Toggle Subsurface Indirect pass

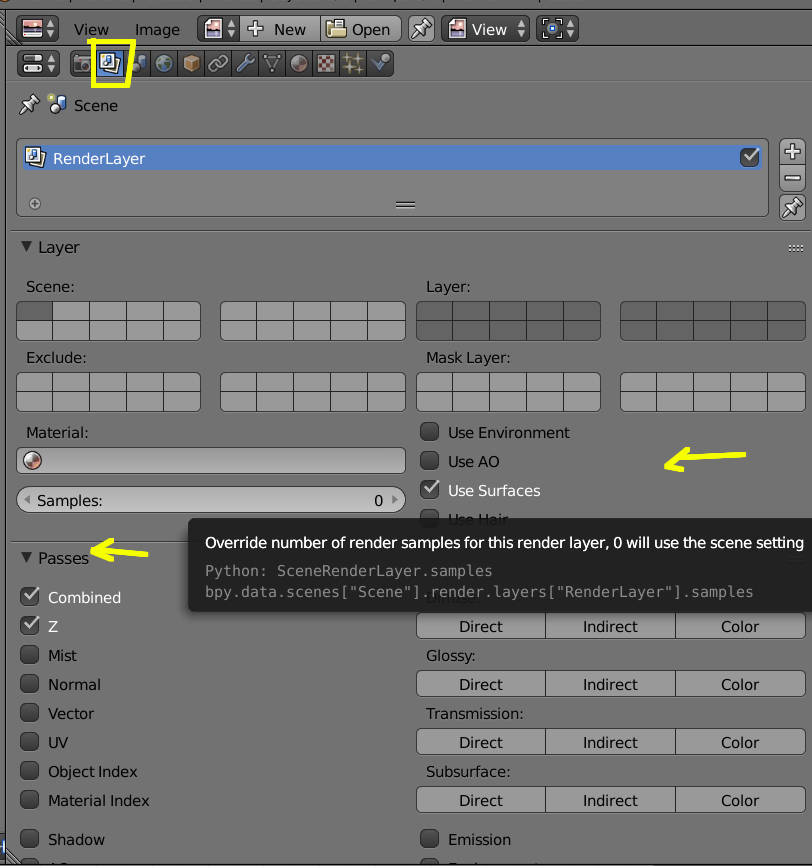coord(610,800)
